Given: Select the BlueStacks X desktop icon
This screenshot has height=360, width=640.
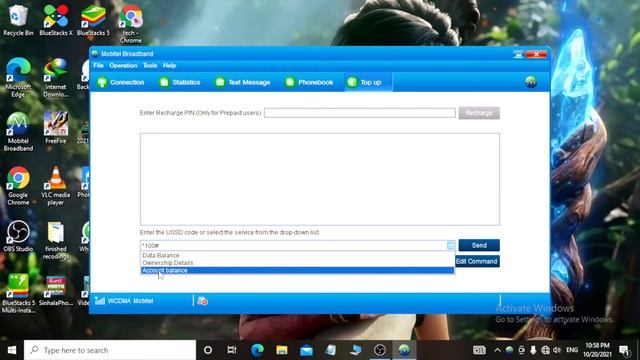Looking at the screenshot, I should coord(56,20).
